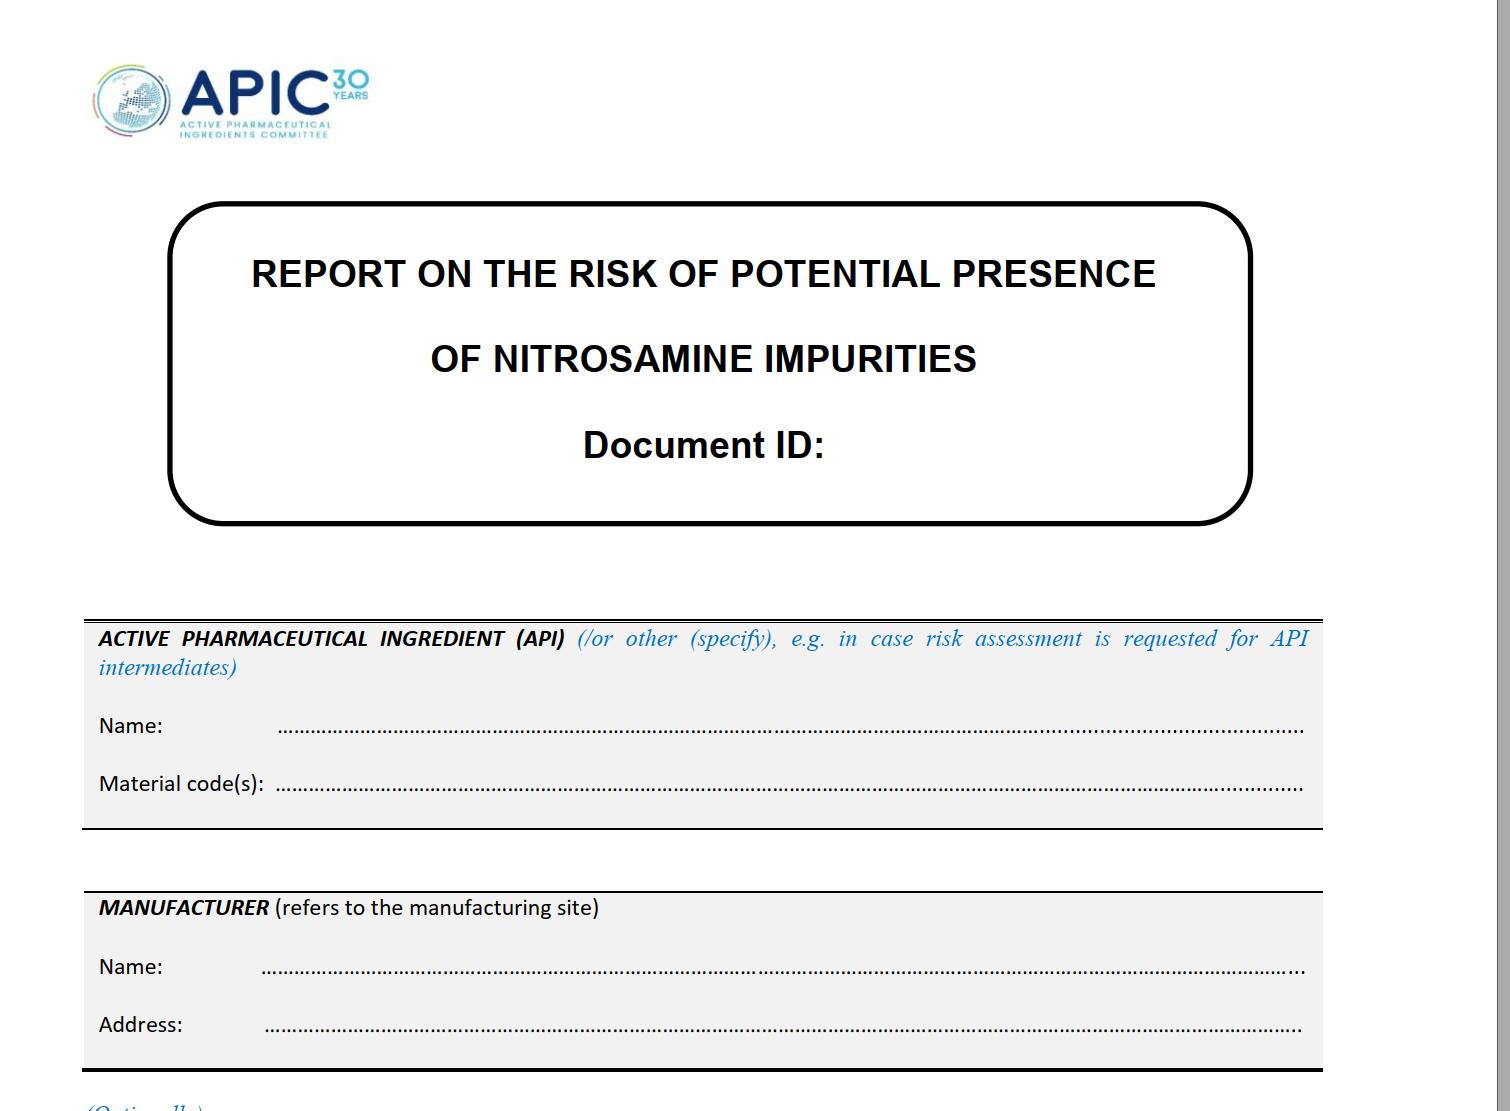Screen dimensions: 1510x1111
Task: Place cursor after "Document ID:" text
Action: point(828,446)
